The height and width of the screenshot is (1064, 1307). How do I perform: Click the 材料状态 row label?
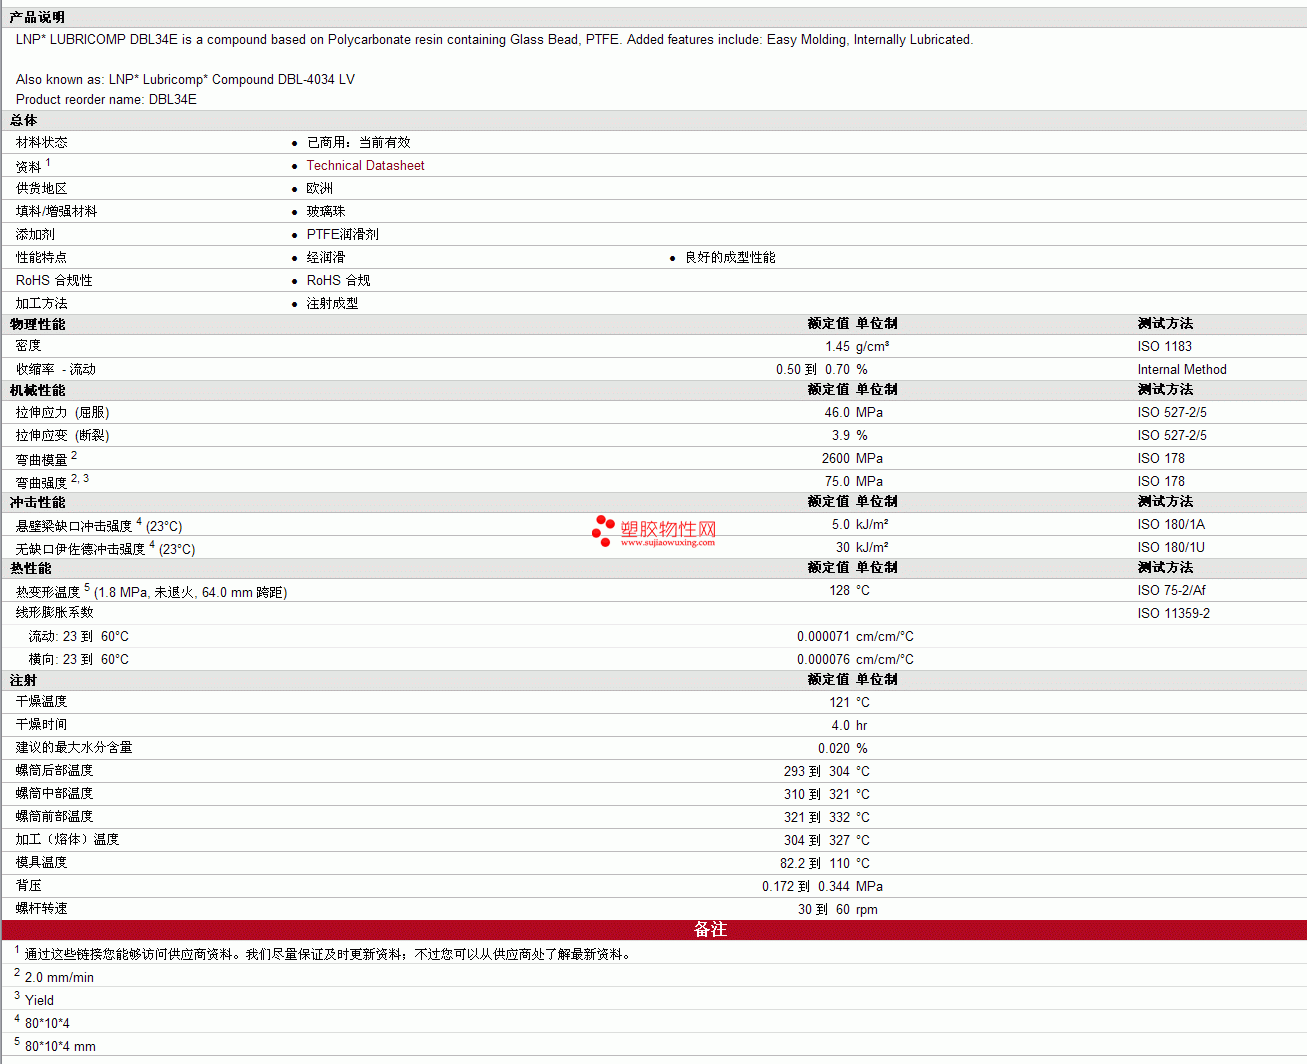[x=41, y=143]
